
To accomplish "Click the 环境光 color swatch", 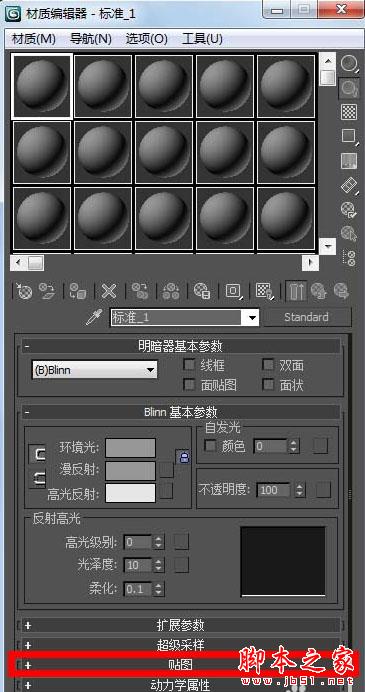I will [131, 448].
